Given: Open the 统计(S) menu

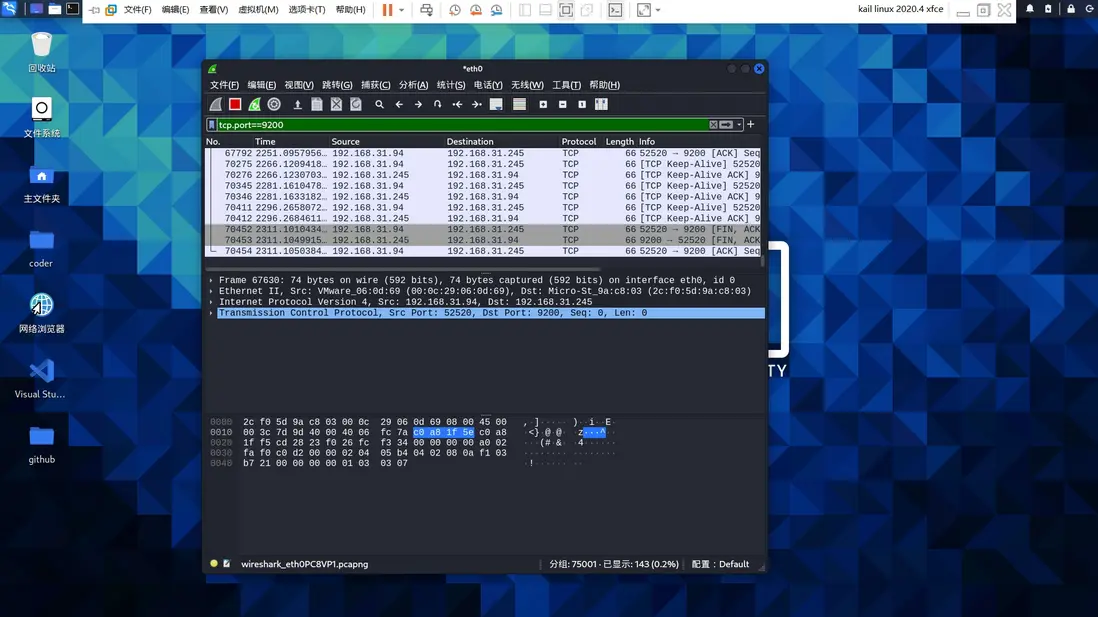Looking at the screenshot, I should (x=451, y=85).
